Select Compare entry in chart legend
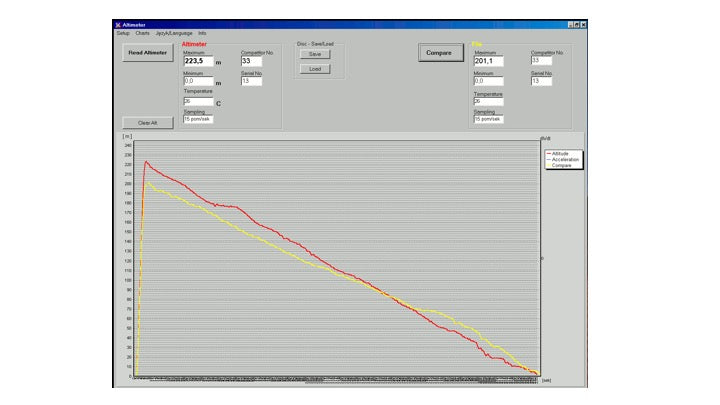This screenshot has height=405, width=720. pyautogui.click(x=563, y=164)
